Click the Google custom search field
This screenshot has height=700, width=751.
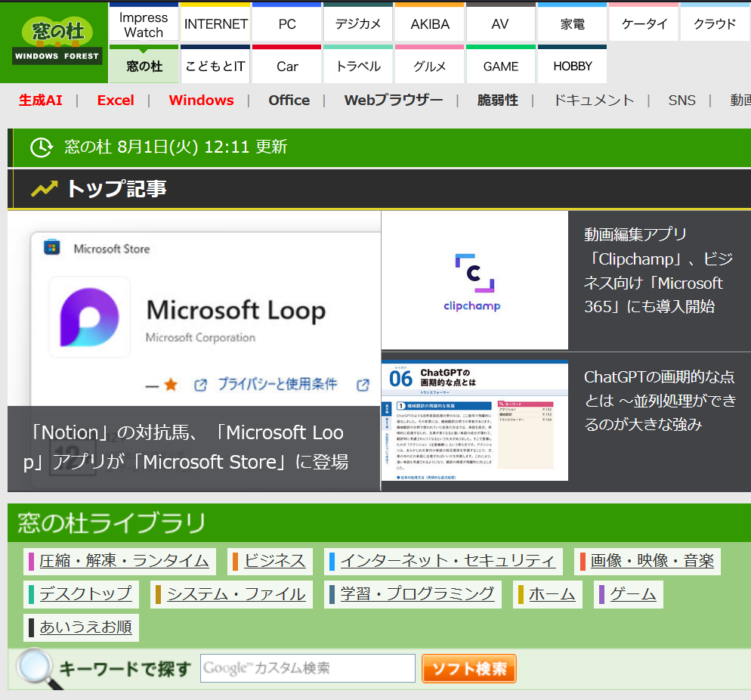[x=307, y=668]
